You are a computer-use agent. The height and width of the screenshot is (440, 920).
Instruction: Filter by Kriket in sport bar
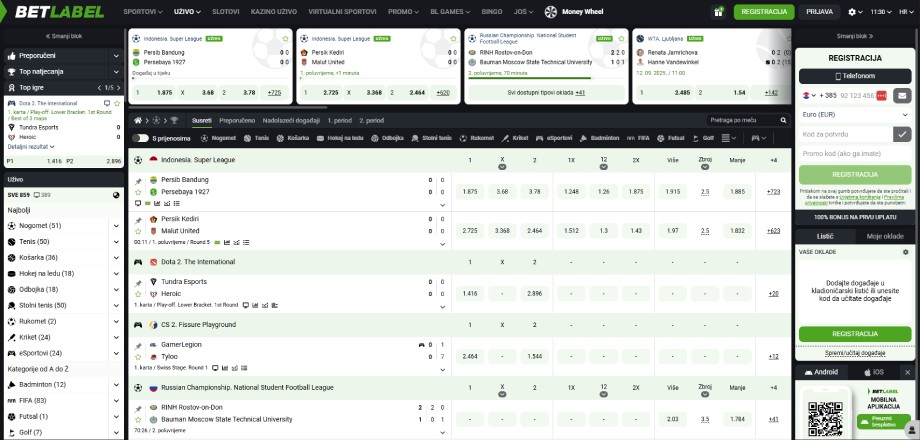pos(515,138)
